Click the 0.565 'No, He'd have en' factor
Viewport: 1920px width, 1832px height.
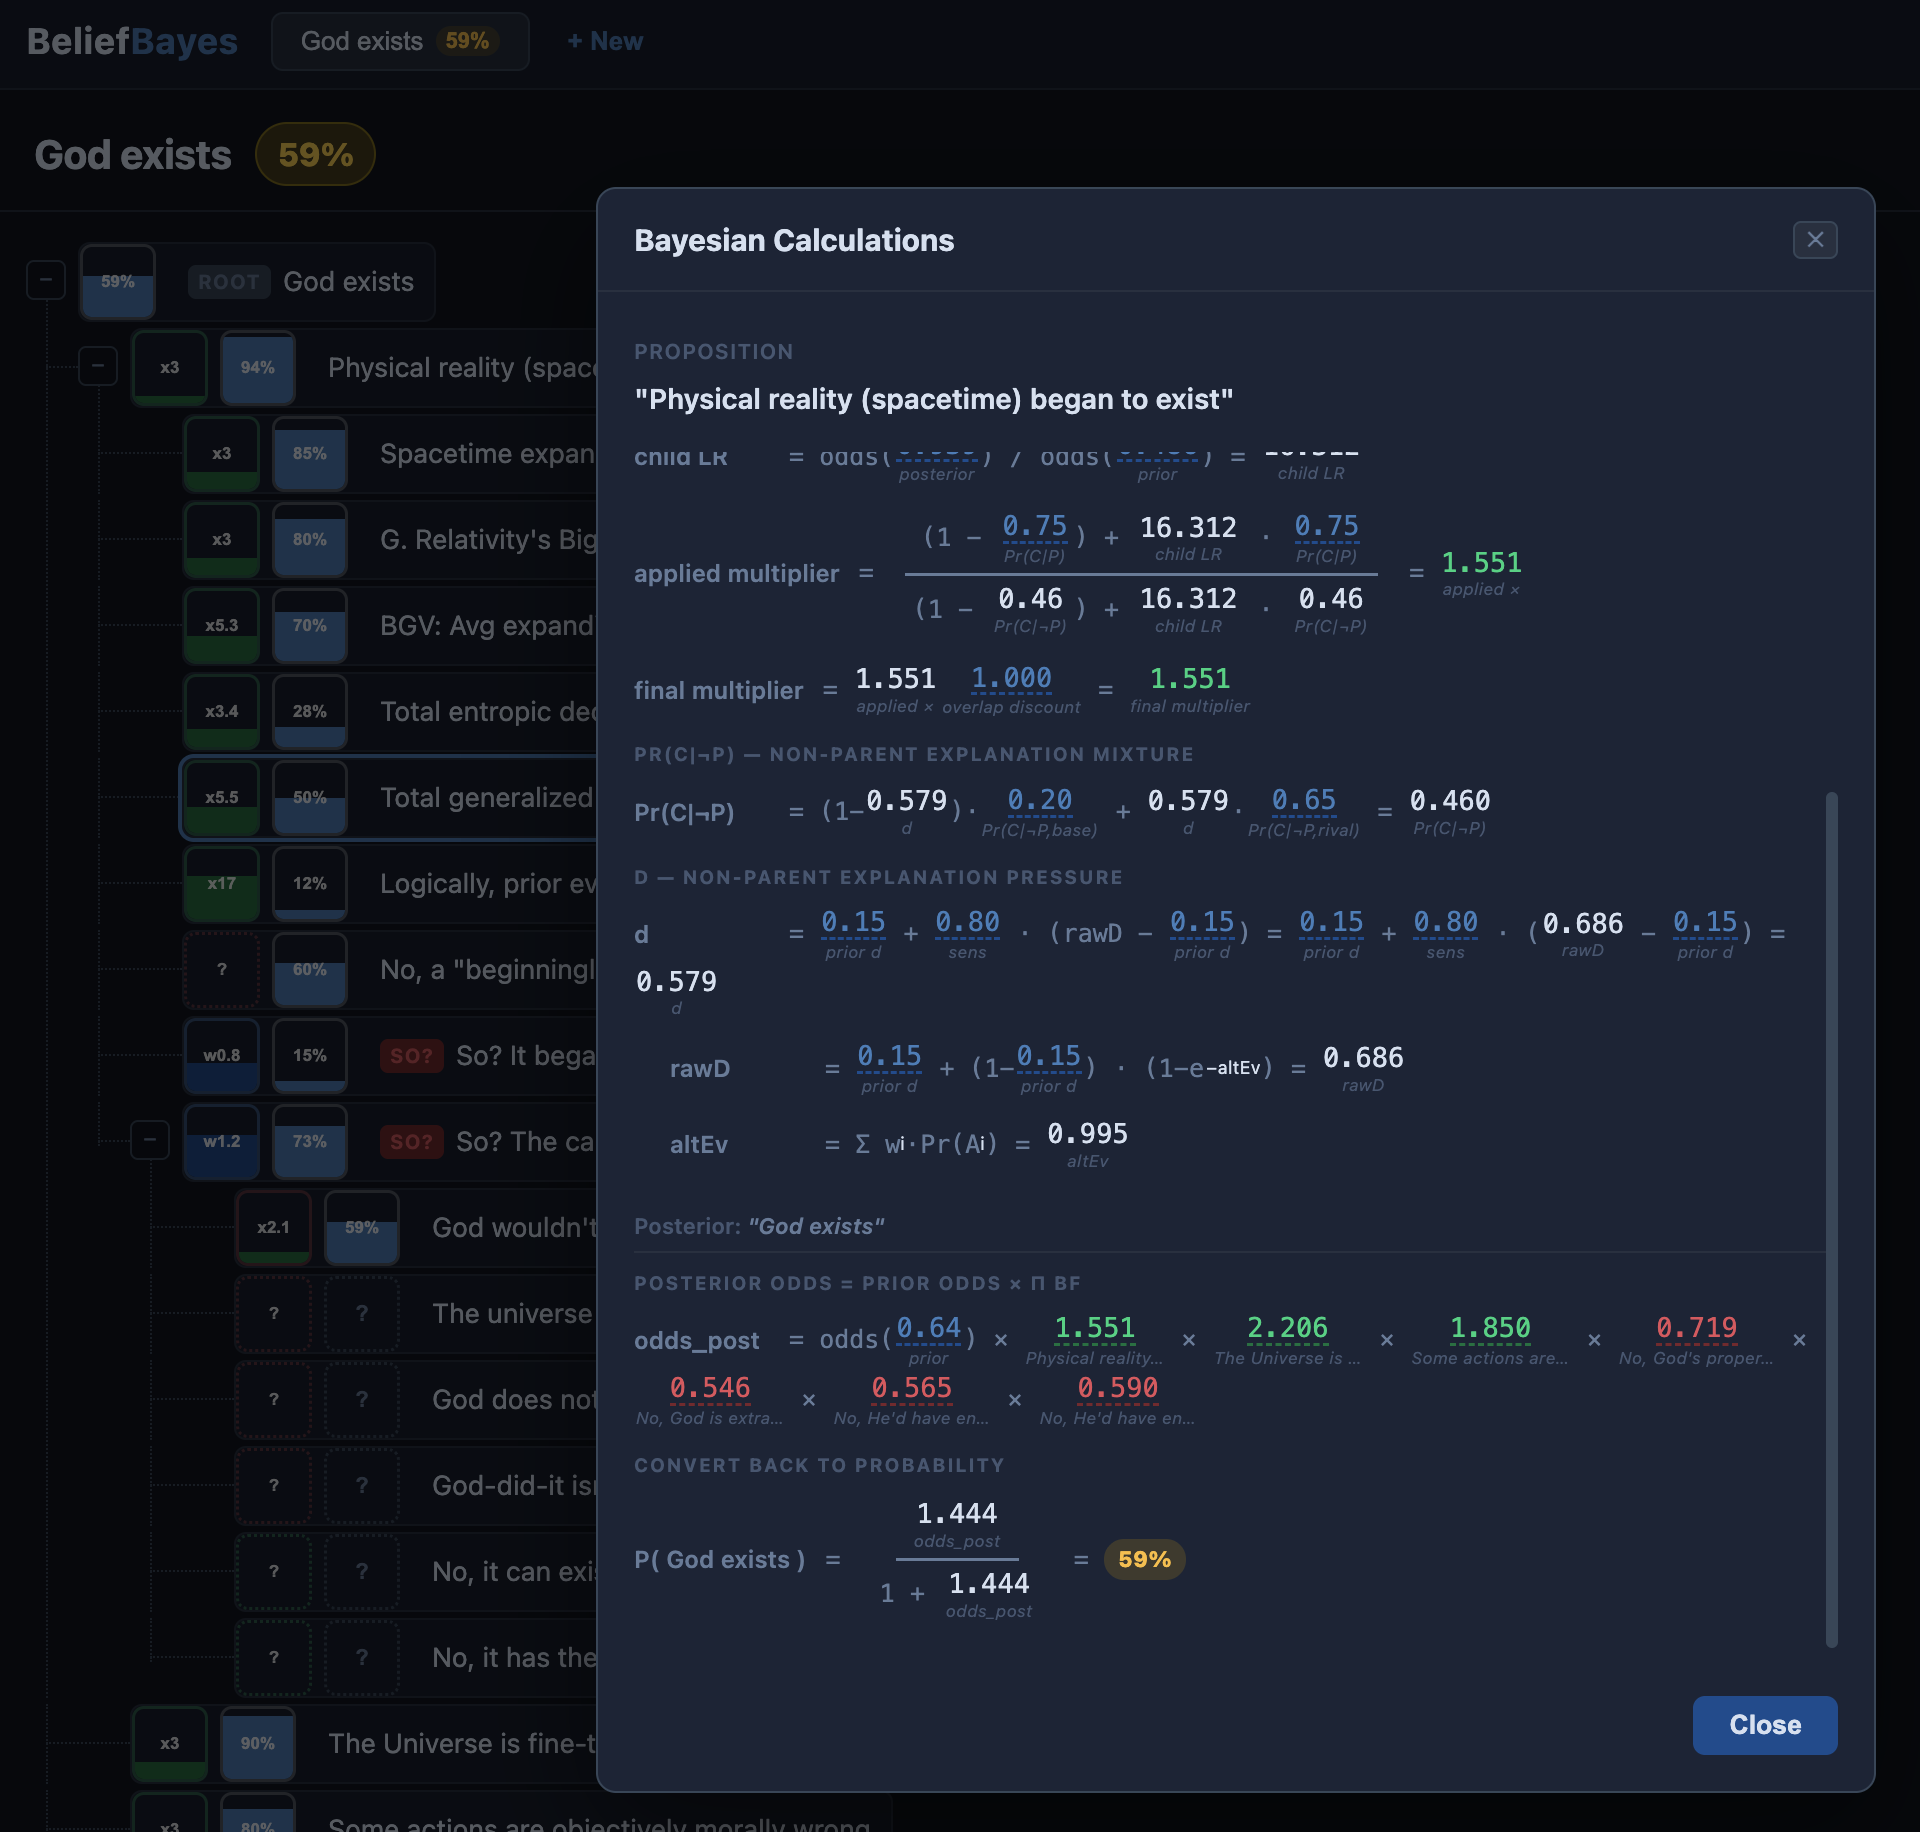point(911,1388)
